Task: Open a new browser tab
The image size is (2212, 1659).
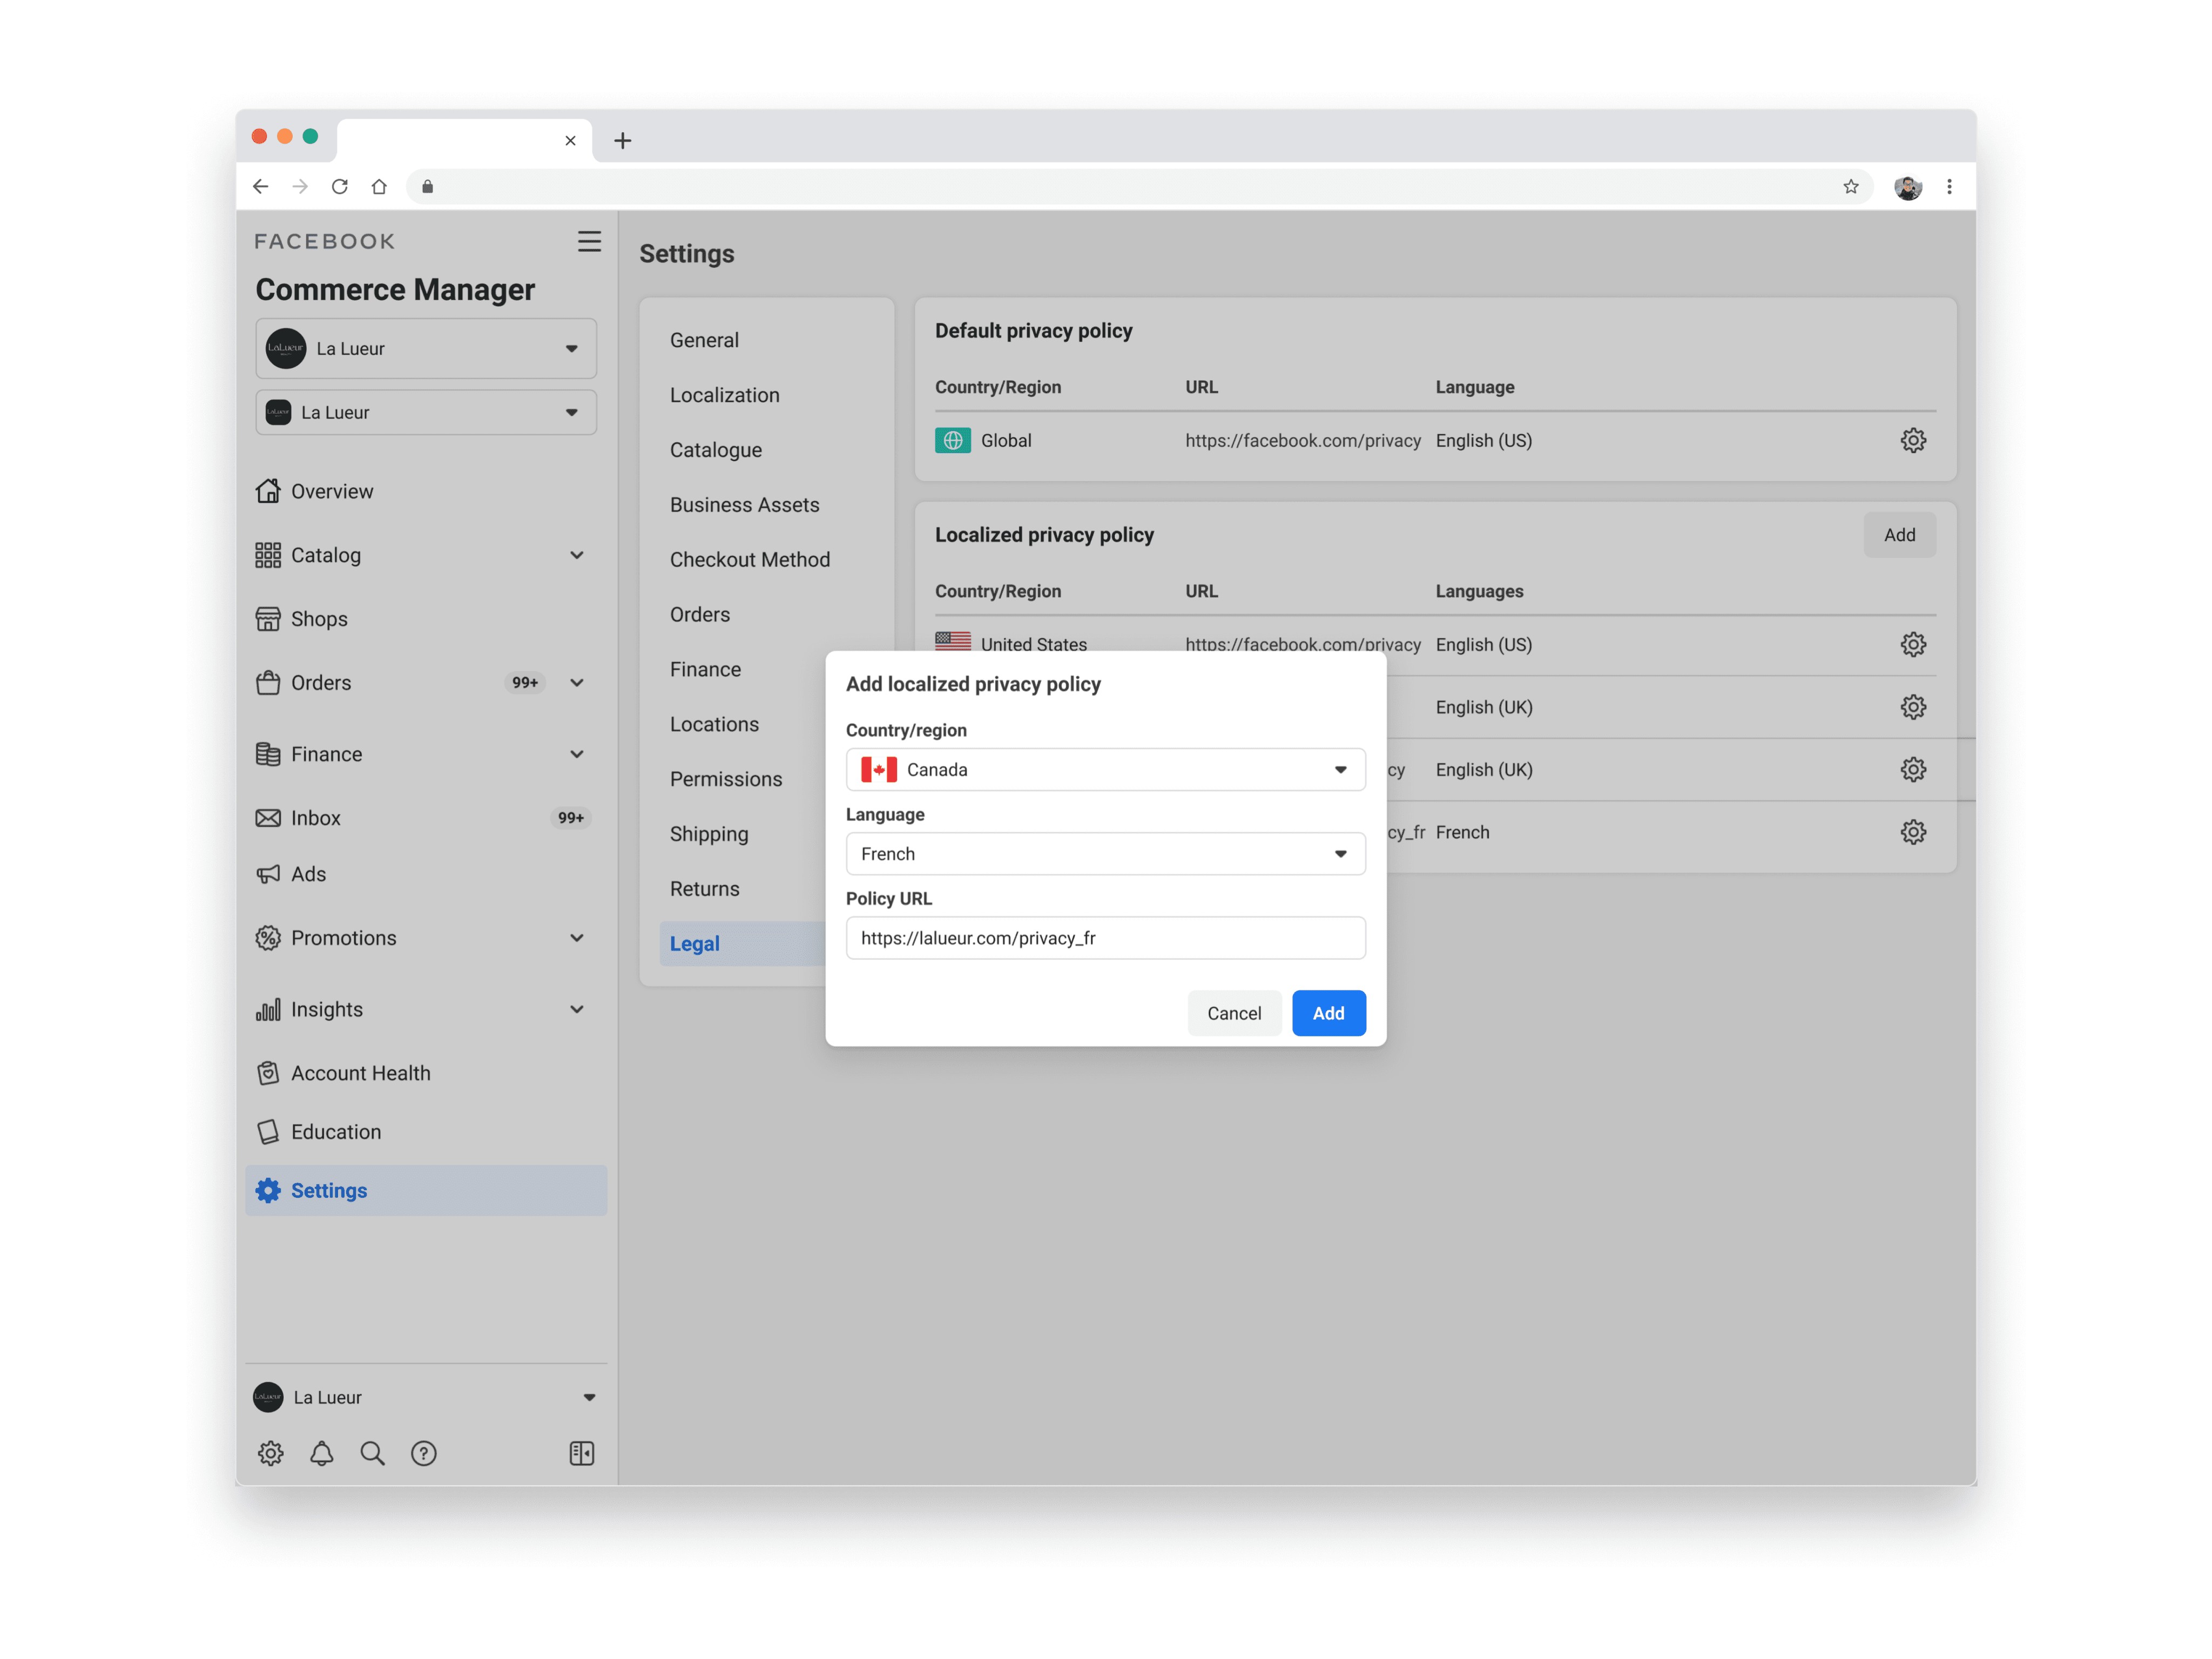Action: 622,141
